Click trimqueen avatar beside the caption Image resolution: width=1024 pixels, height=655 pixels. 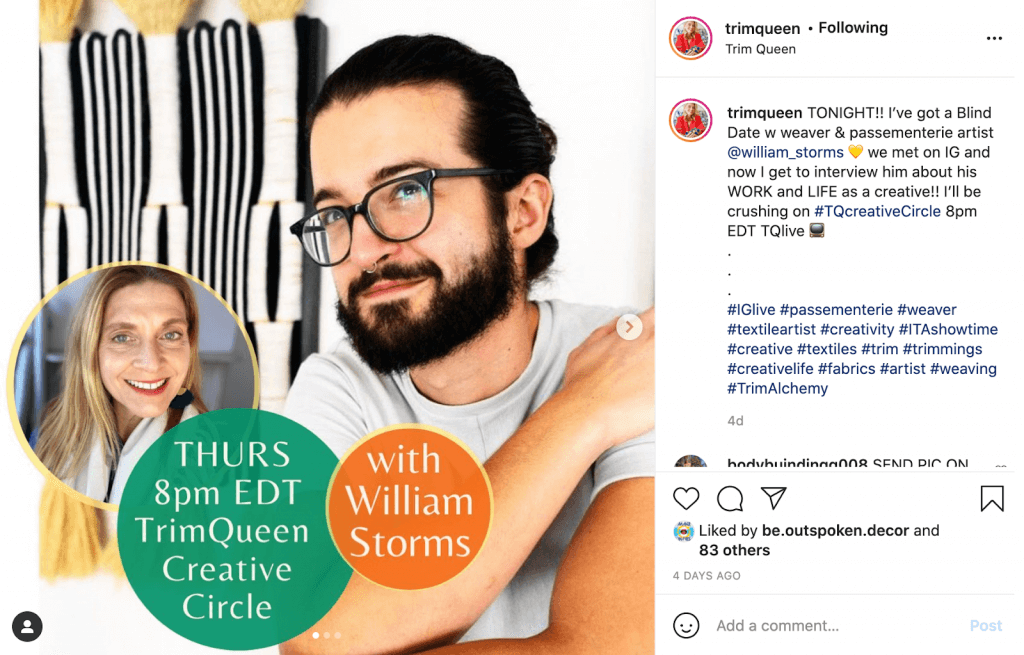[690, 120]
